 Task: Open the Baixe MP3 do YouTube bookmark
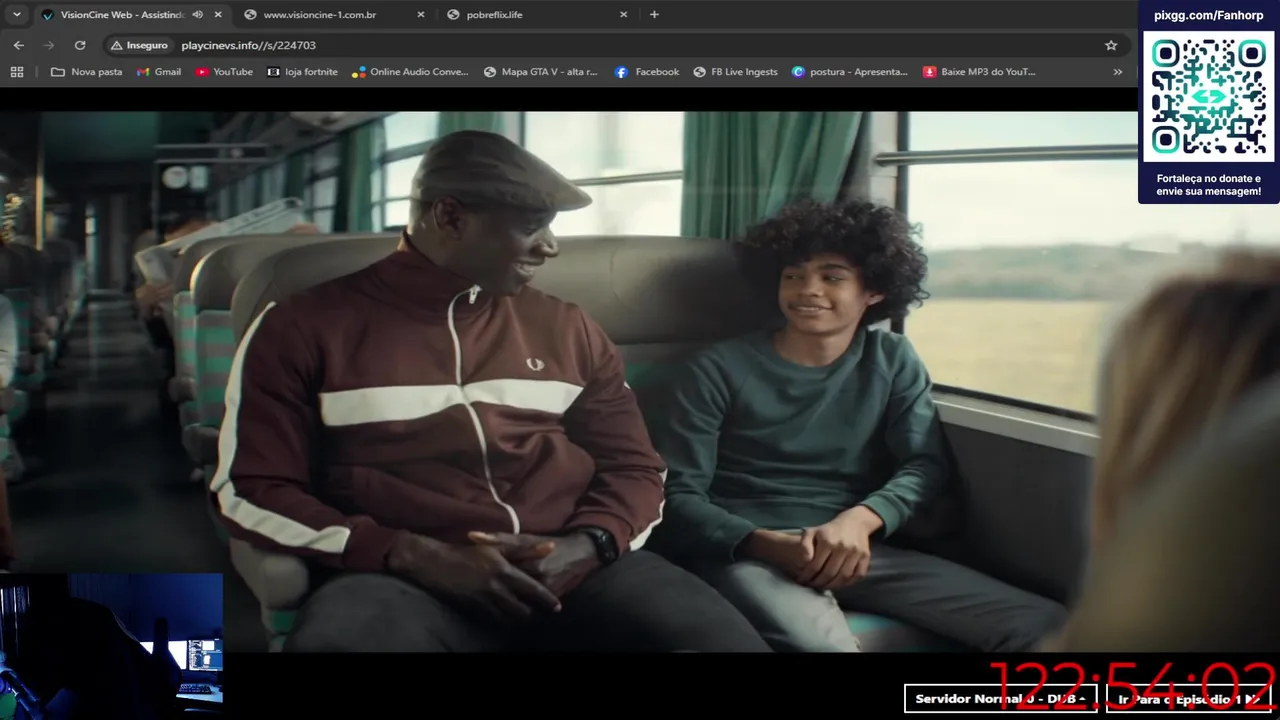tap(980, 72)
